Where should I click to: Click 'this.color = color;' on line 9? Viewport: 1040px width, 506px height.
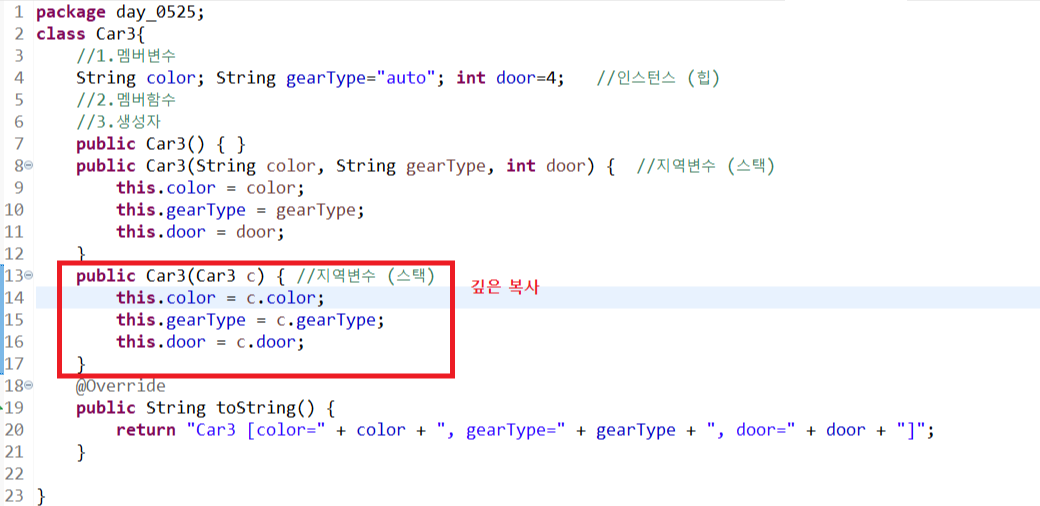[x=210, y=188]
